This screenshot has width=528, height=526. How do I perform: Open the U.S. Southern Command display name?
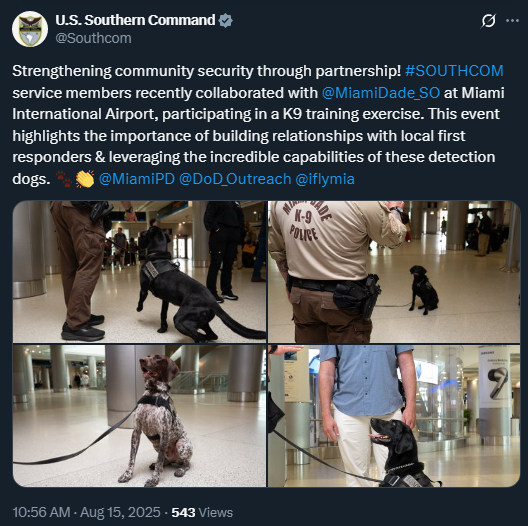[135, 20]
